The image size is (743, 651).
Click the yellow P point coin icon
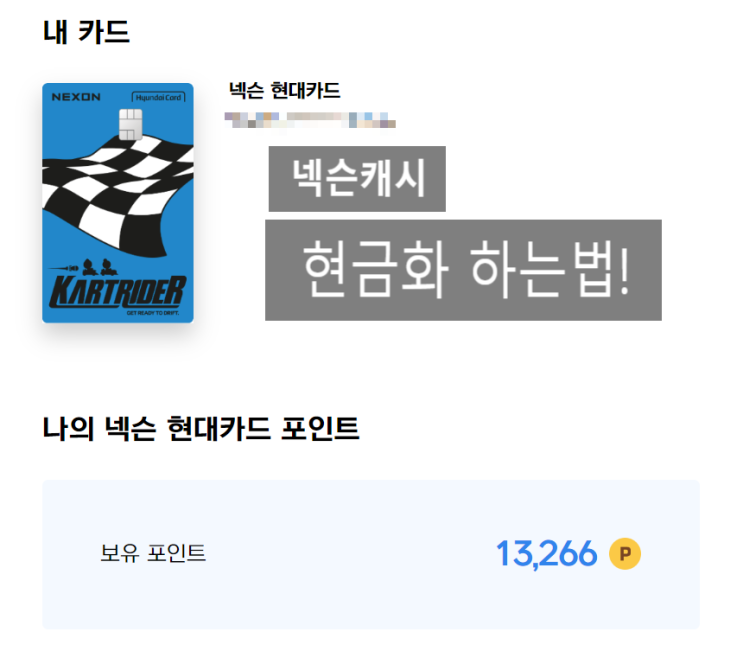click(625, 553)
